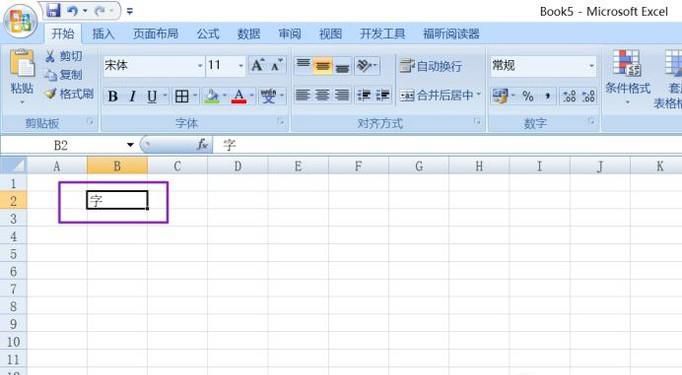Decrease the indent
This screenshot has width=682, height=375.
click(364, 95)
